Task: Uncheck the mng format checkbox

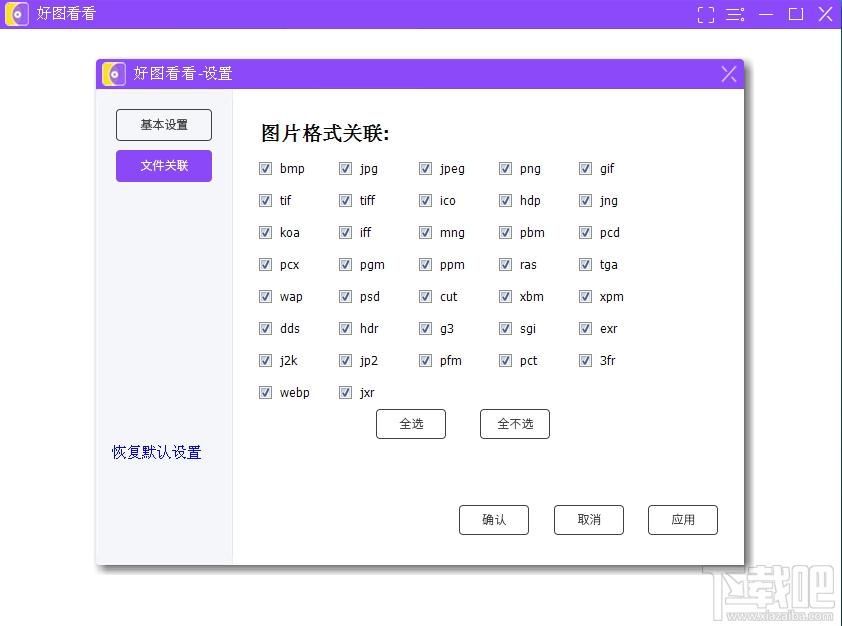Action: pyautogui.click(x=425, y=232)
